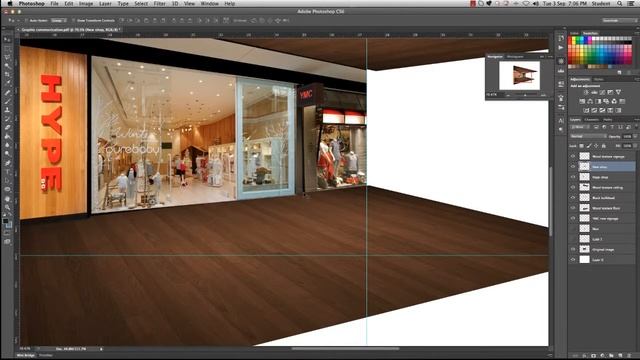The width and height of the screenshot is (640, 360).
Task: Open the Auto-Select Group dropdown
Action: tap(58, 20)
